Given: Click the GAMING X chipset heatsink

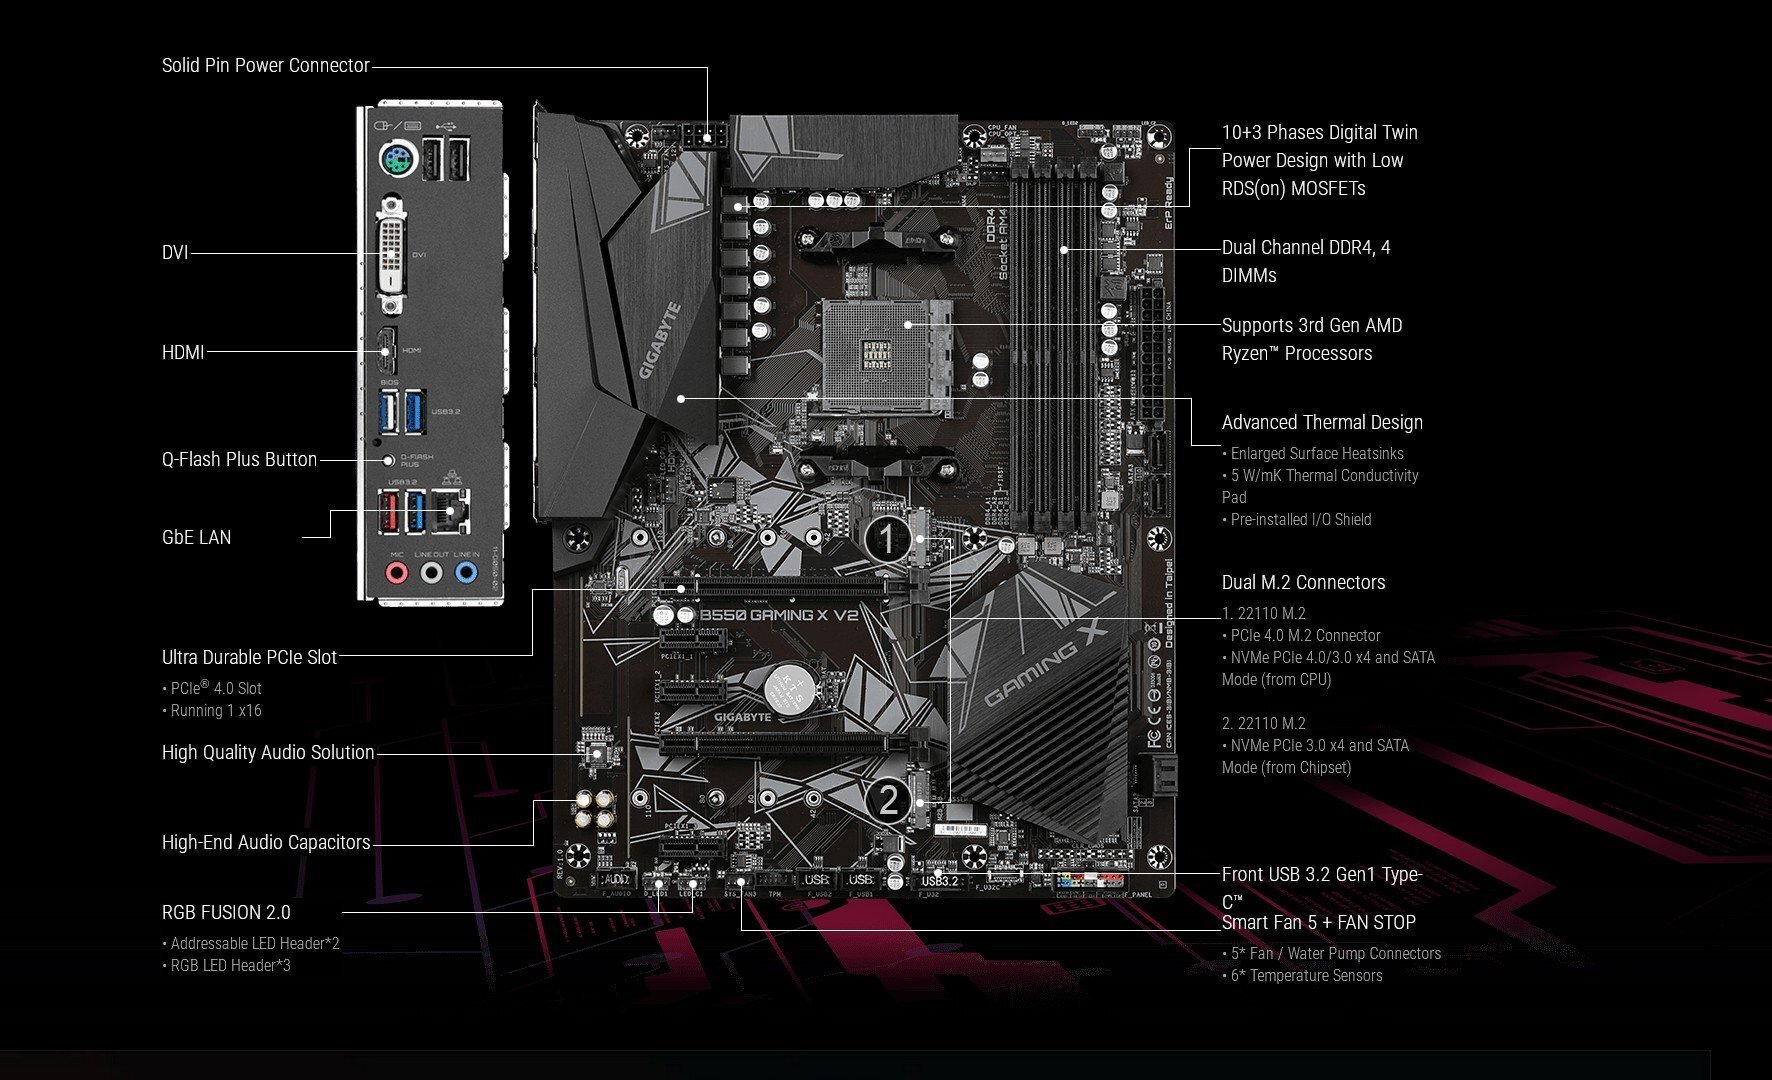Looking at the screenshot, I should (x=1040, y=700).
